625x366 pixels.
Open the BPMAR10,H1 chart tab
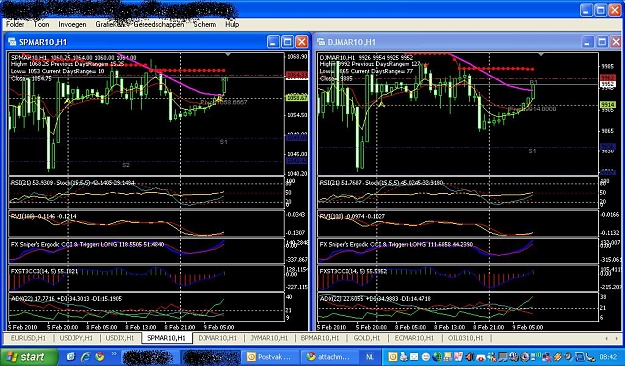[x=320, y=338]
